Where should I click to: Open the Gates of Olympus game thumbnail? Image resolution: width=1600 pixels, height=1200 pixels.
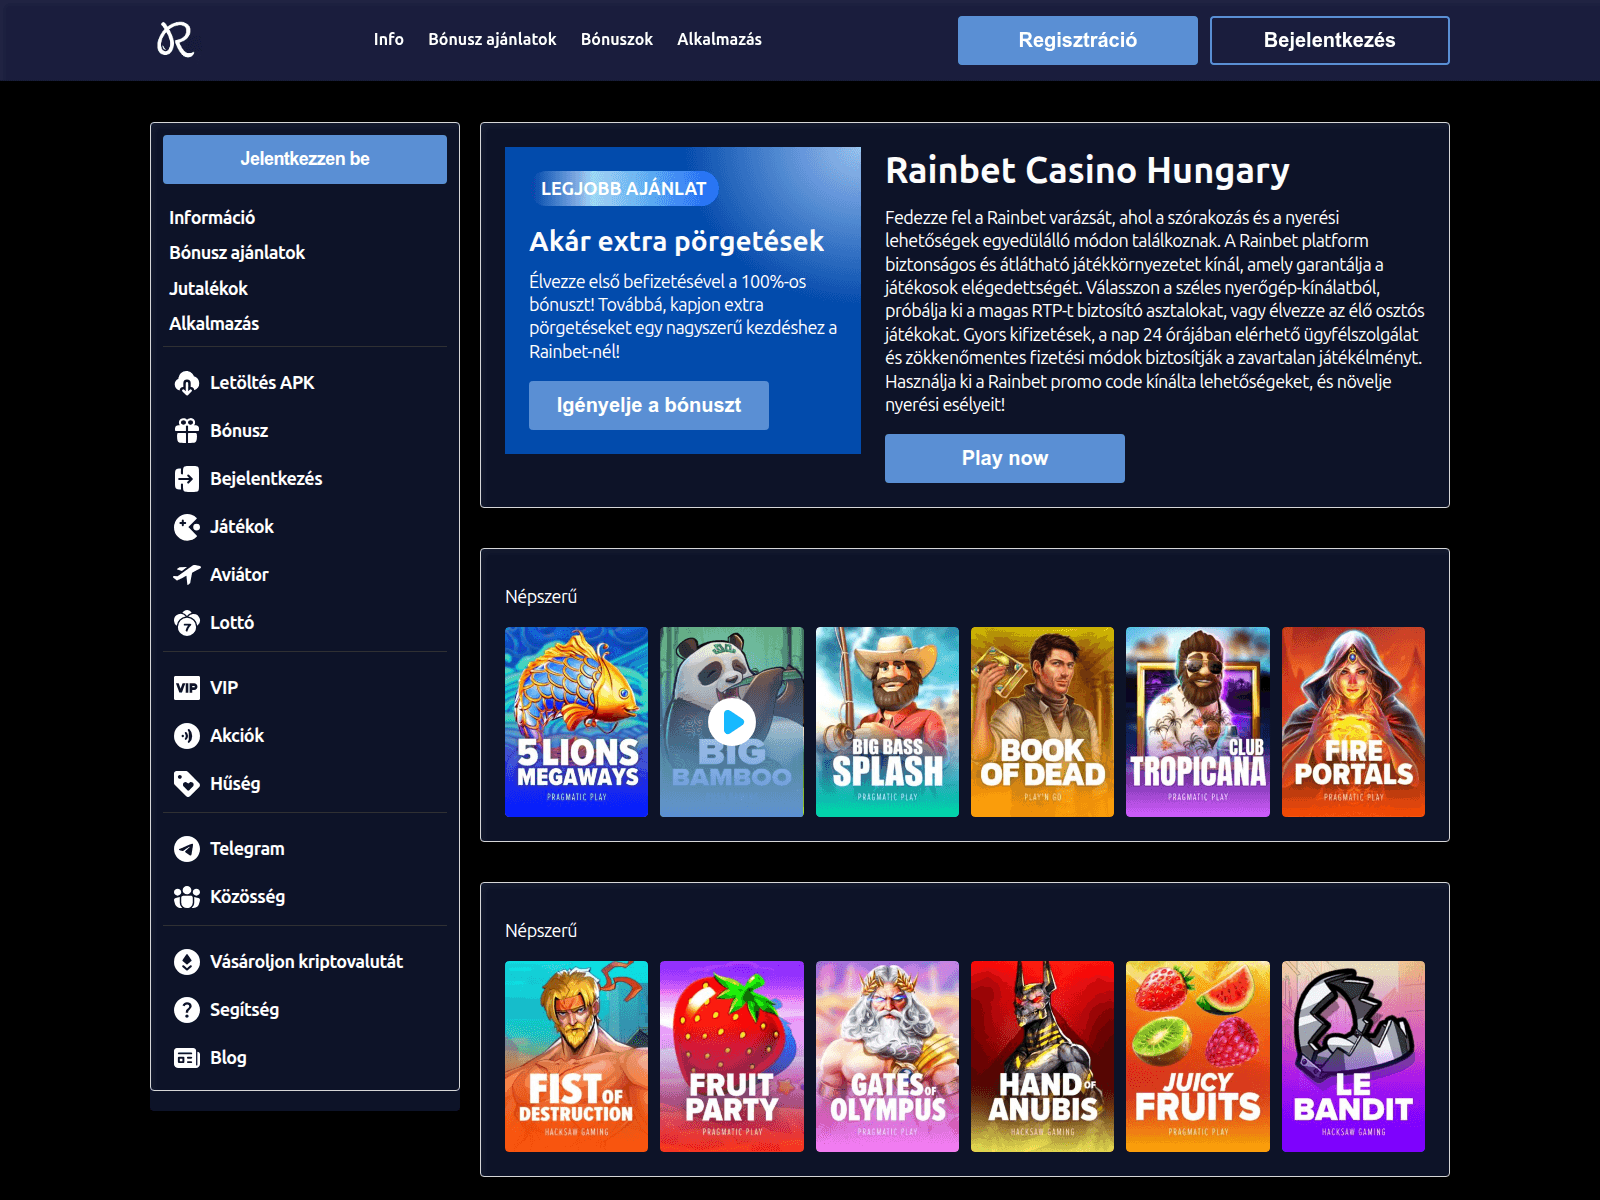pos(887,1056)
